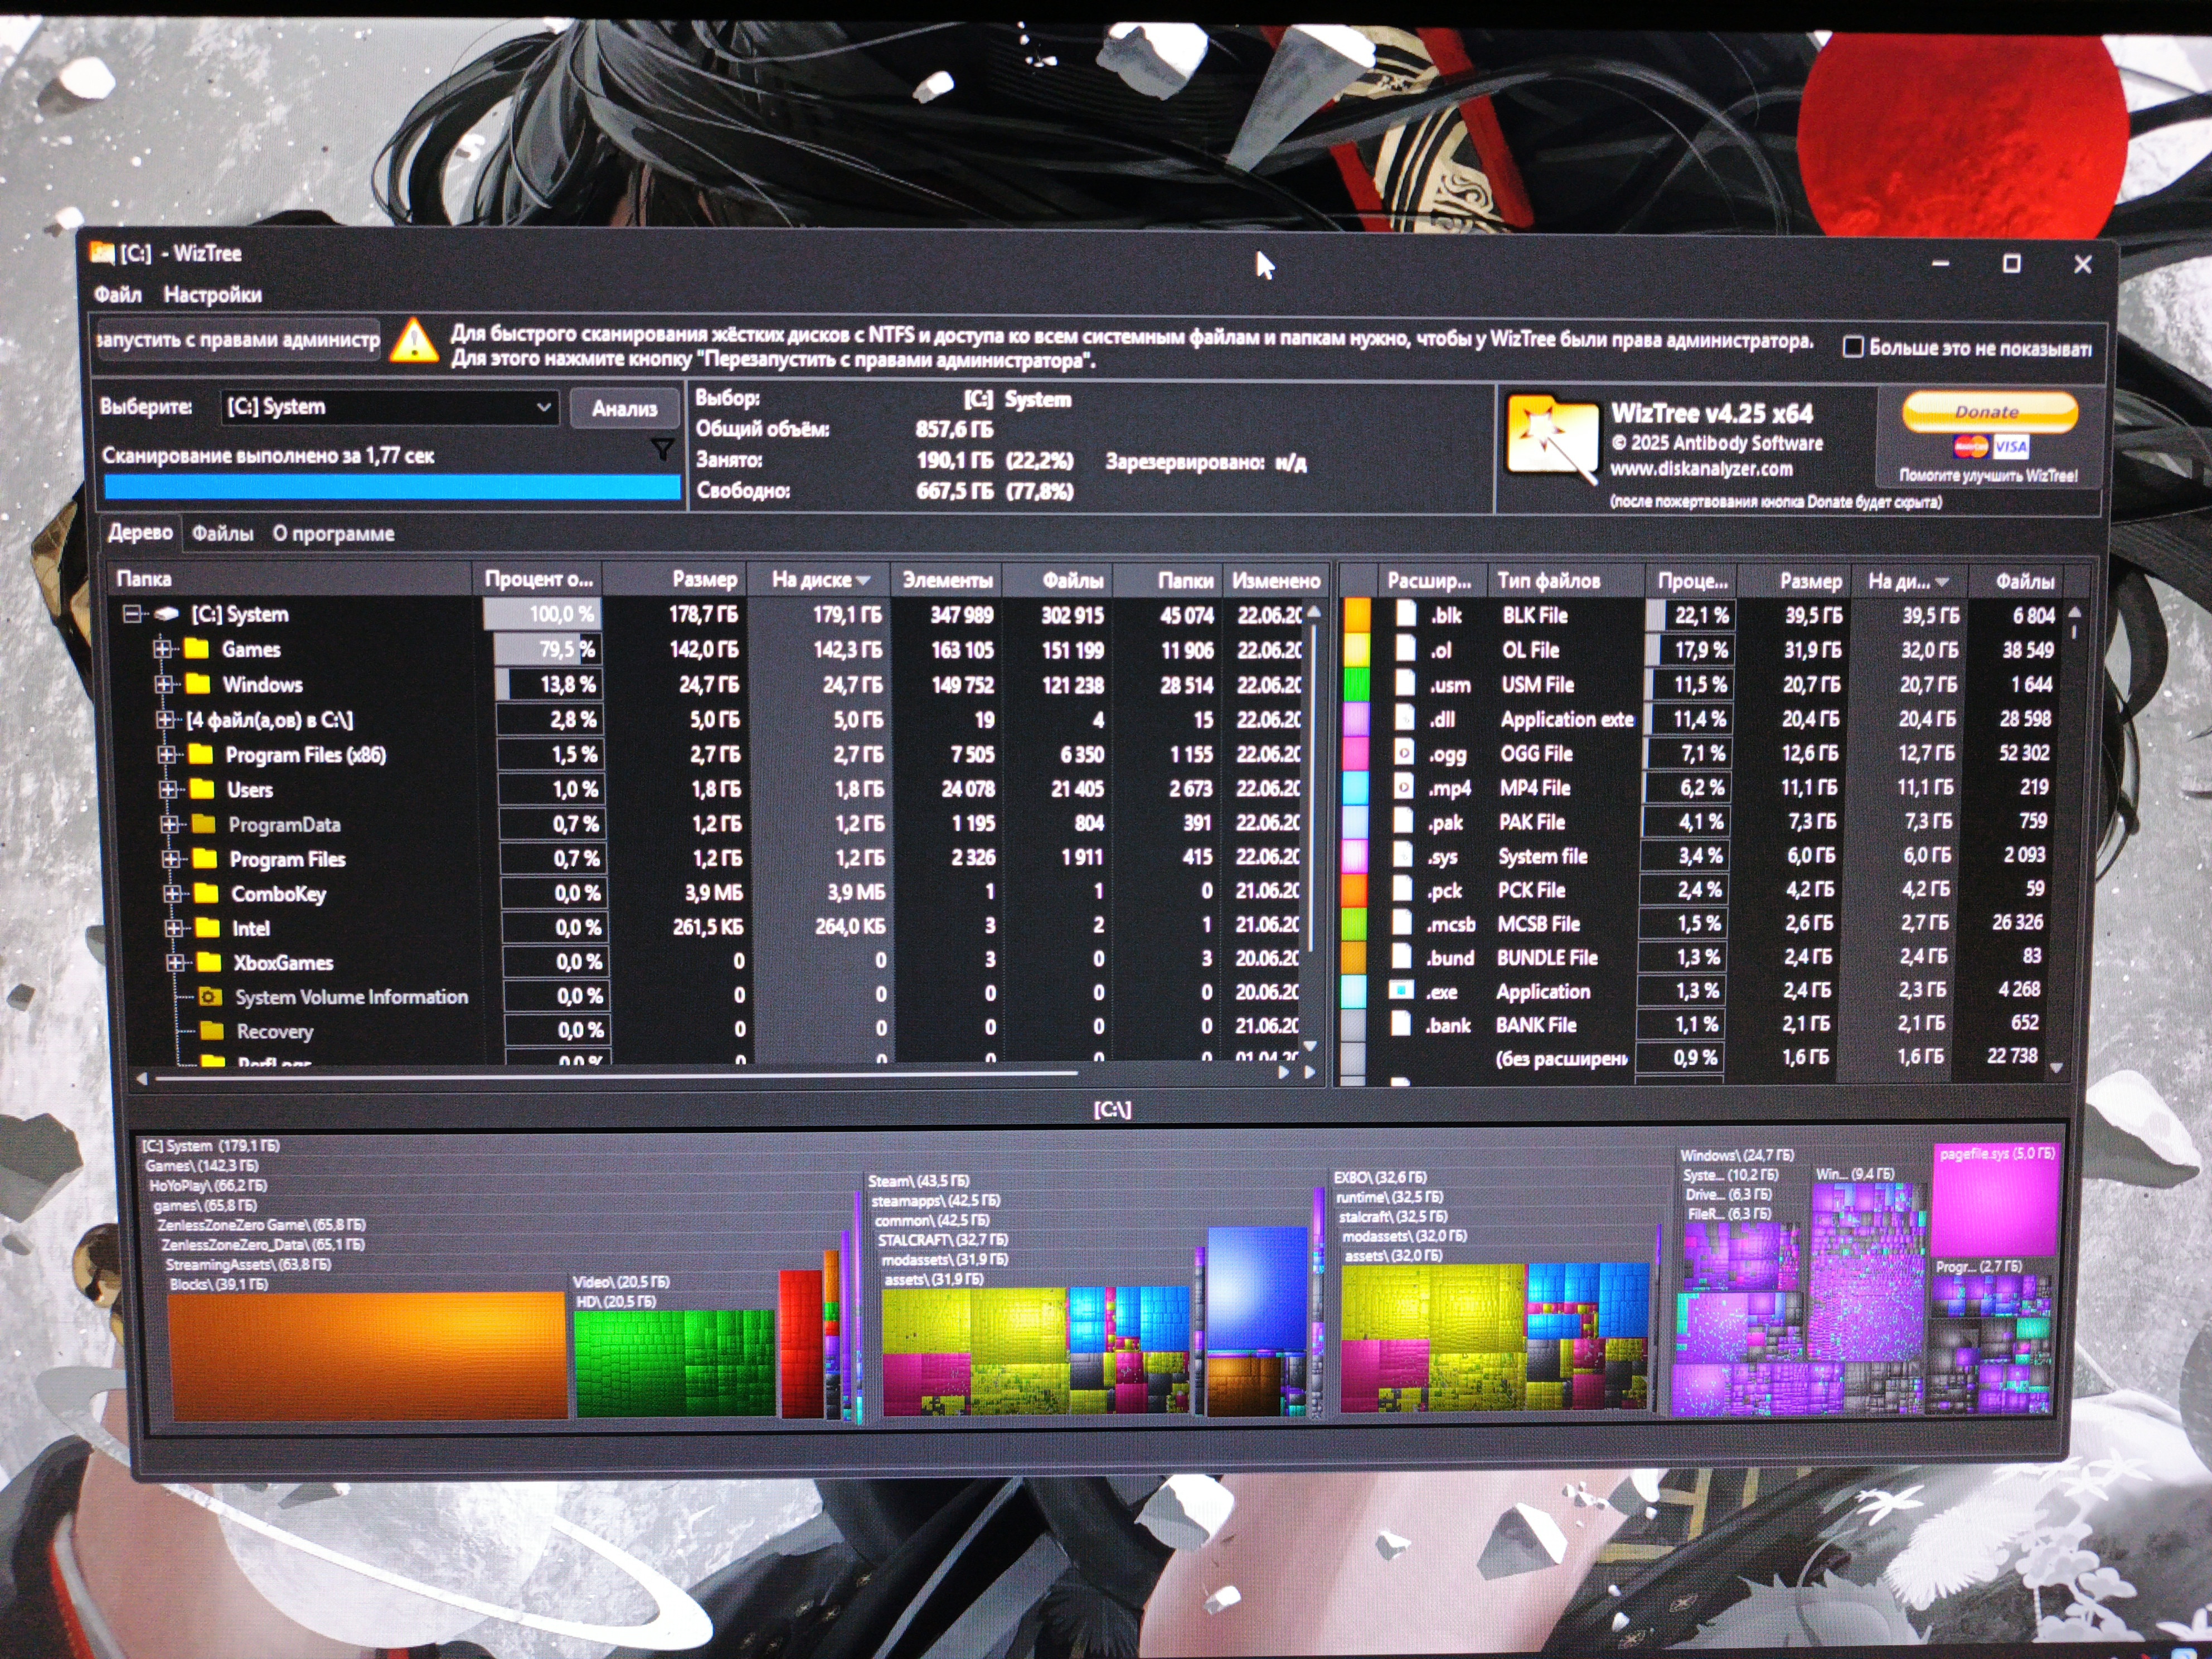Click the .blk file type icon
This screenshot has width=2212, height=1659.
(x=1405, y=614)
